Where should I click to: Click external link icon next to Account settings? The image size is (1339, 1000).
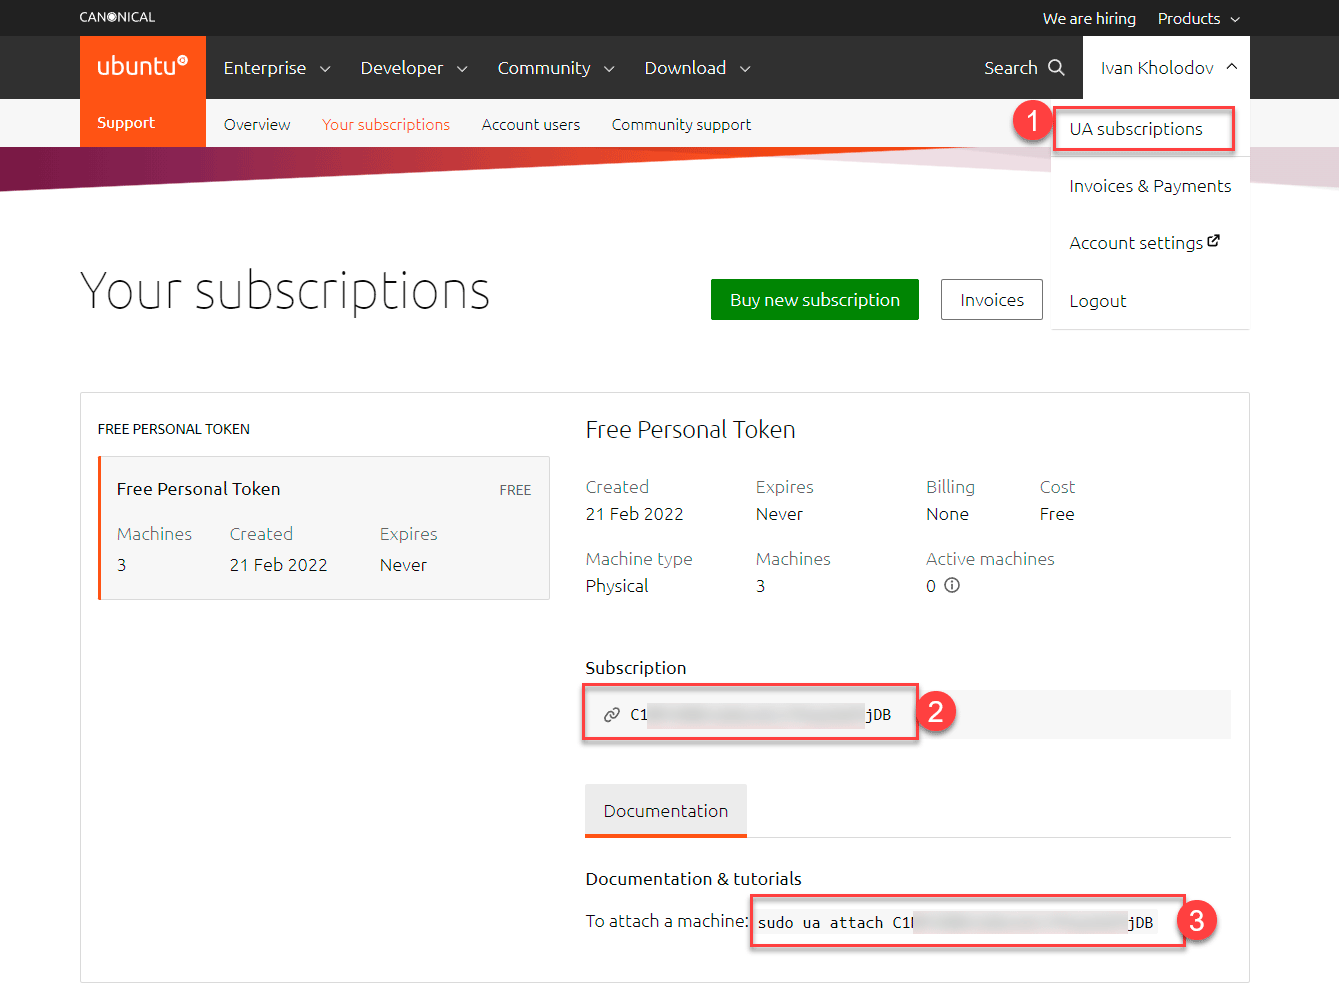coord(1214,241)
